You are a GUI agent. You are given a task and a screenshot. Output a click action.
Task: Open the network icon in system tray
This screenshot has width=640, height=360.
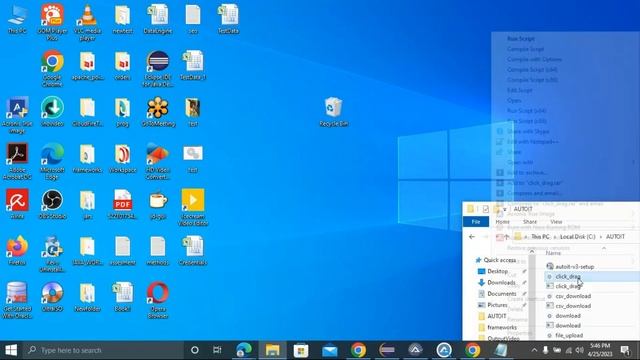[x=569, y=350]
